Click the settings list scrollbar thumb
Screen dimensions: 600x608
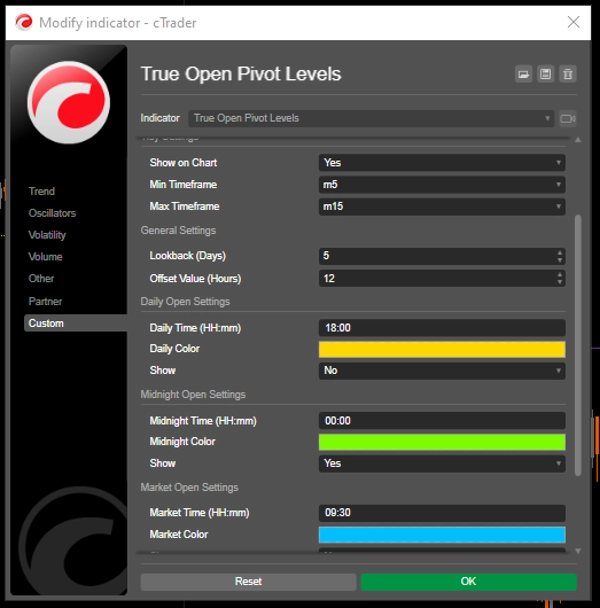[578, 345]
